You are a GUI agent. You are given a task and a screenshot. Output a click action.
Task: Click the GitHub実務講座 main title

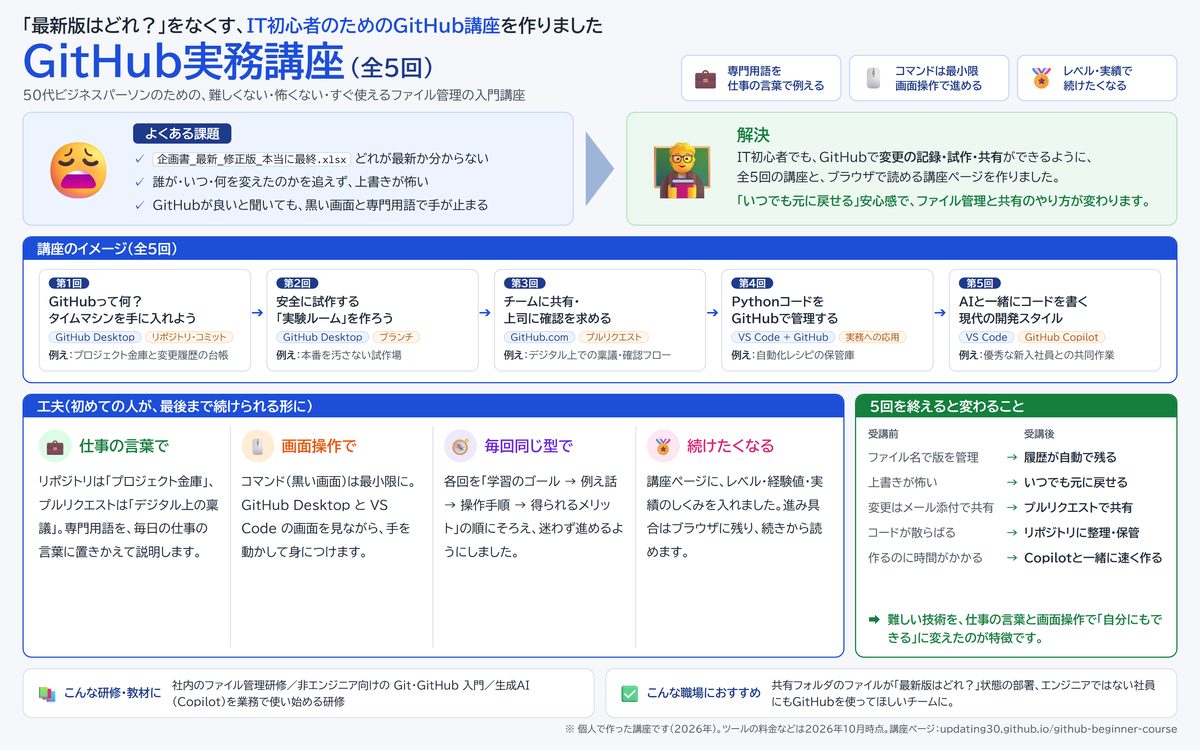(x=183, y=62)
